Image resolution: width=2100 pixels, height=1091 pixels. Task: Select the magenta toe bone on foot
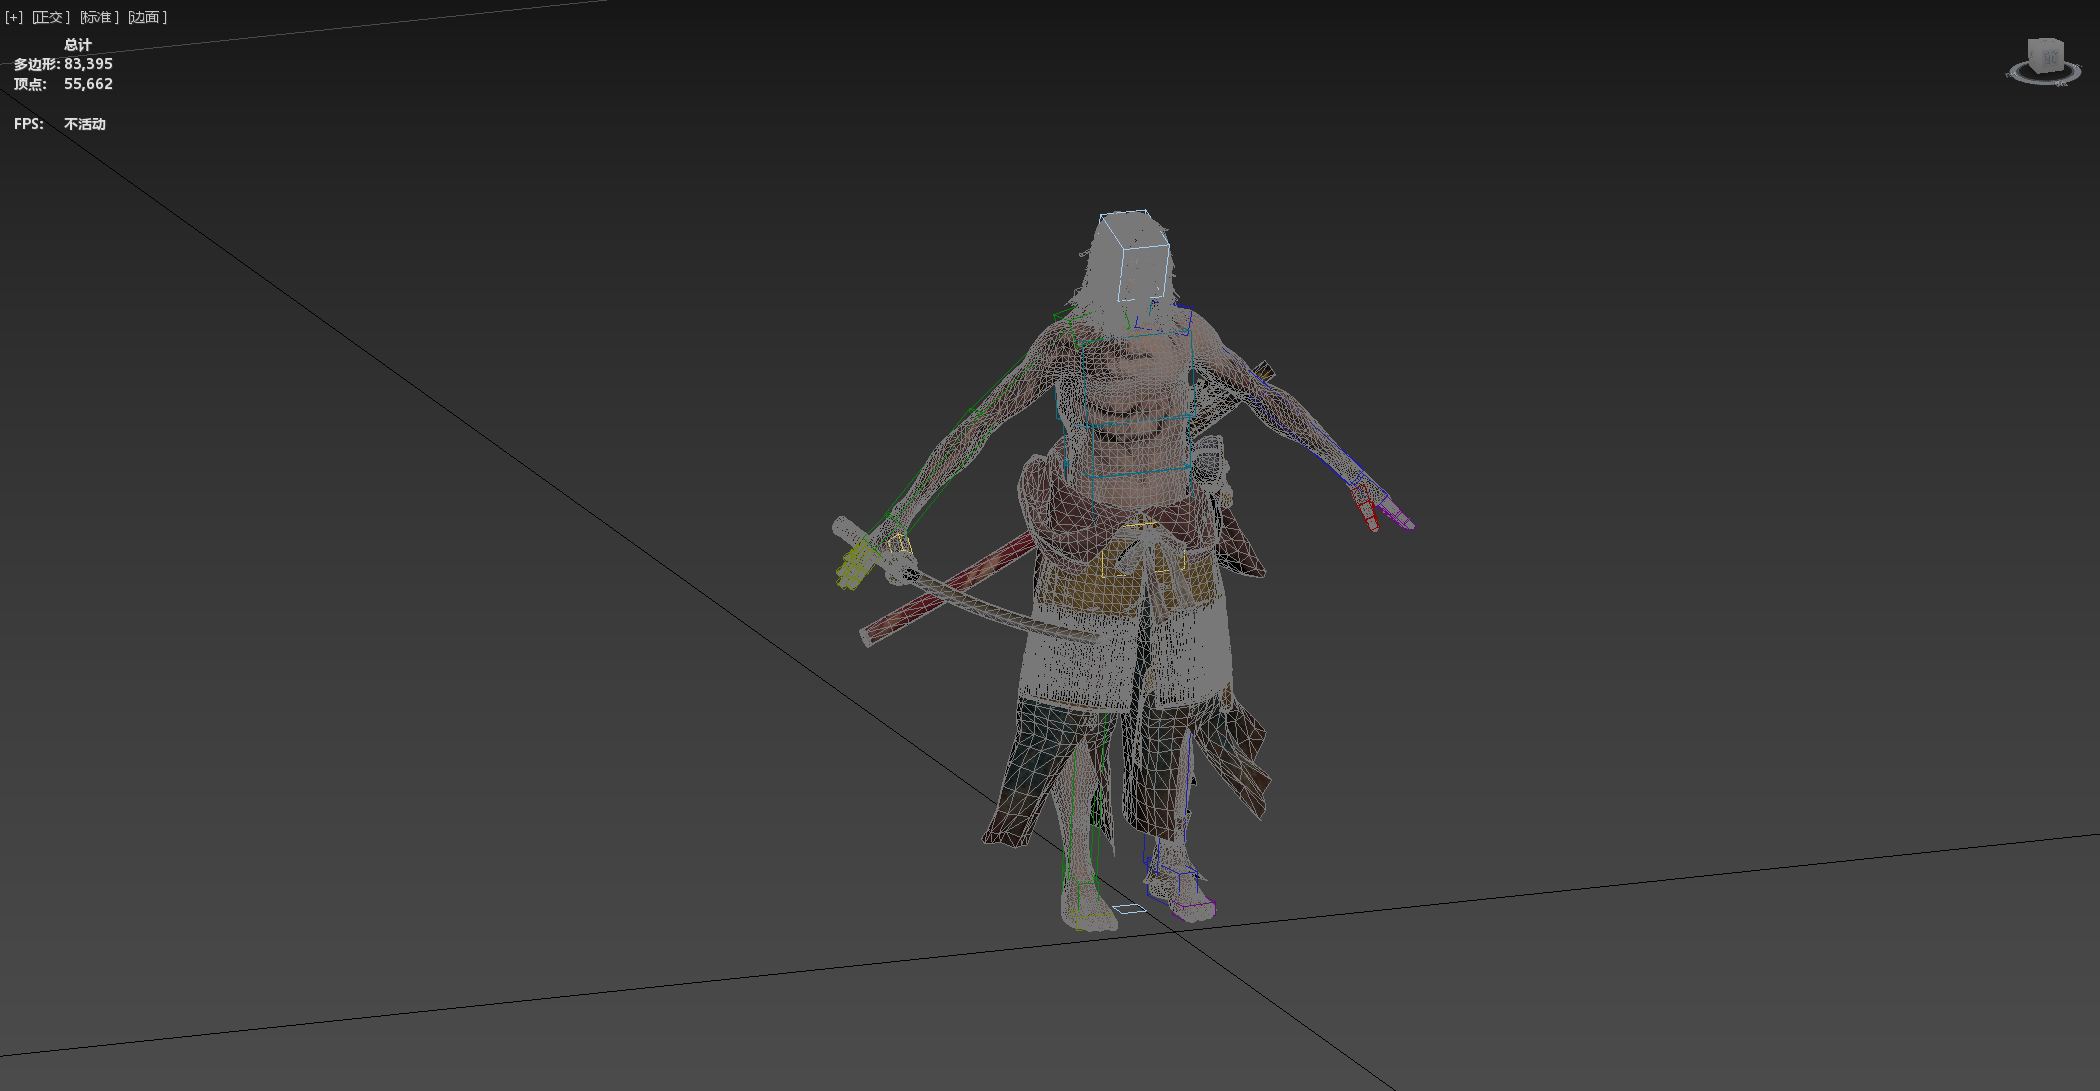(x=1193, y=910)
